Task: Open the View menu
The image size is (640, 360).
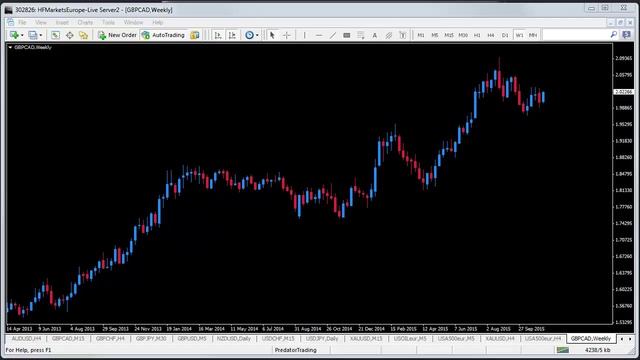Action: (x=41, y=22)
